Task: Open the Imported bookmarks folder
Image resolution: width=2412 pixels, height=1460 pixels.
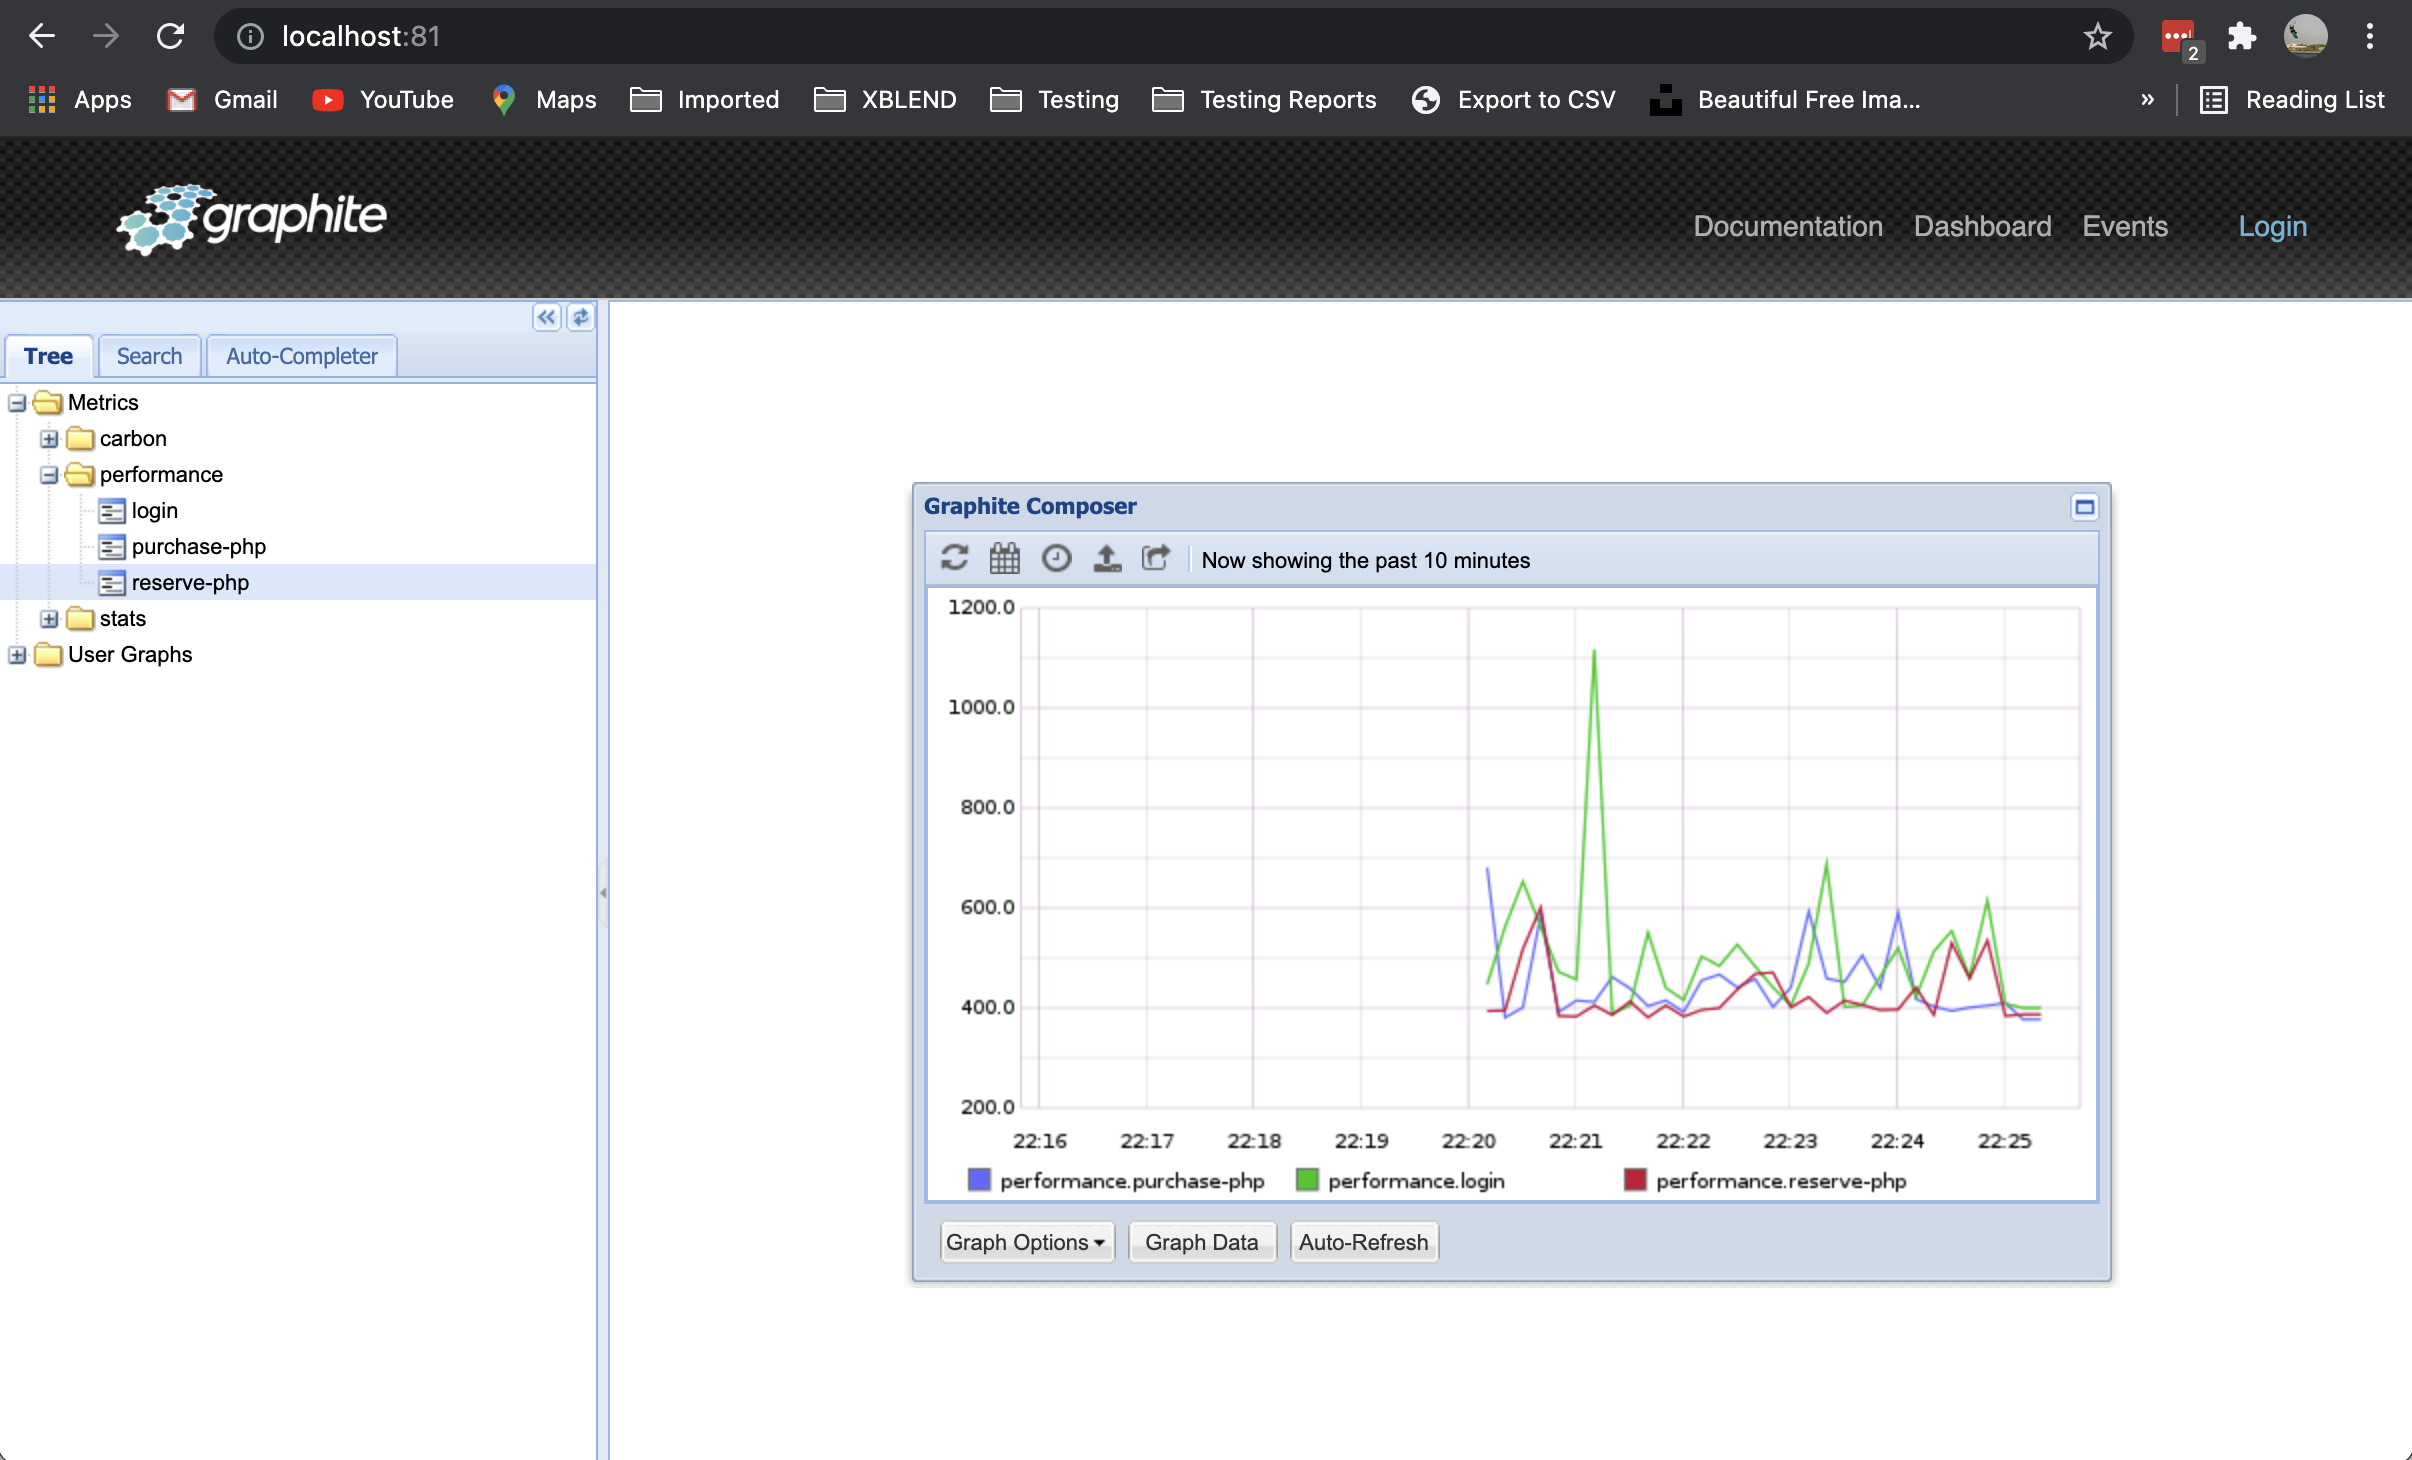Action: click(x=705, y=100)
